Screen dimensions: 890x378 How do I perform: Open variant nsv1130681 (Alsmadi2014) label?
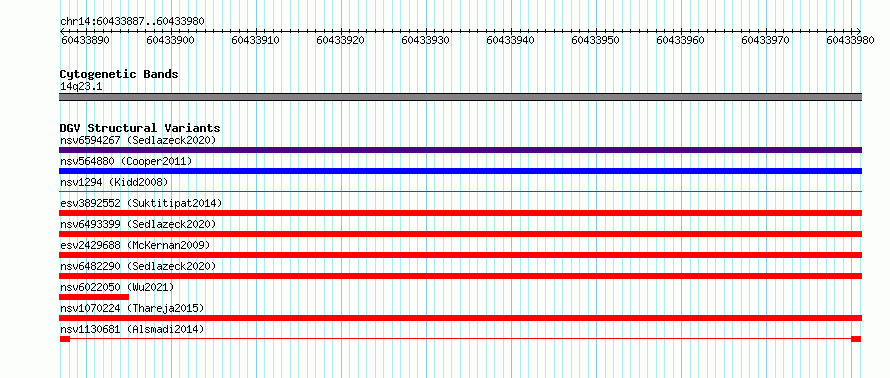[132, 329]
